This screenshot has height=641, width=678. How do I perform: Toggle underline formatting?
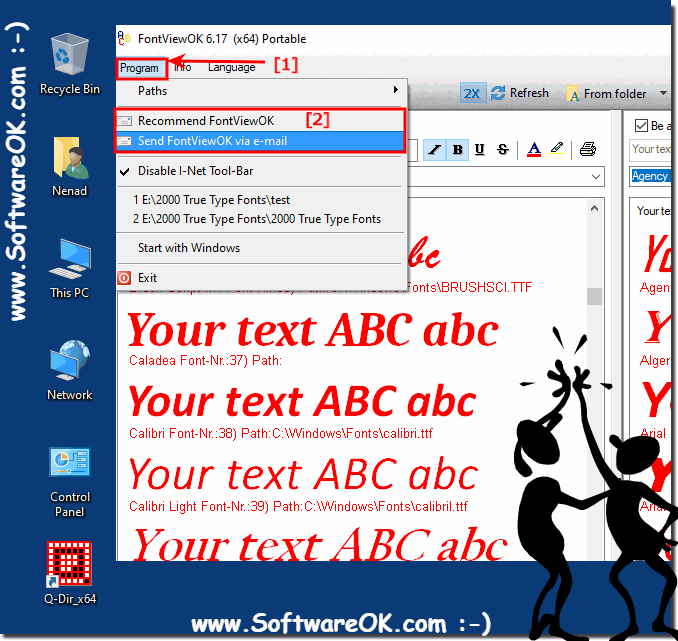point(480,150)
